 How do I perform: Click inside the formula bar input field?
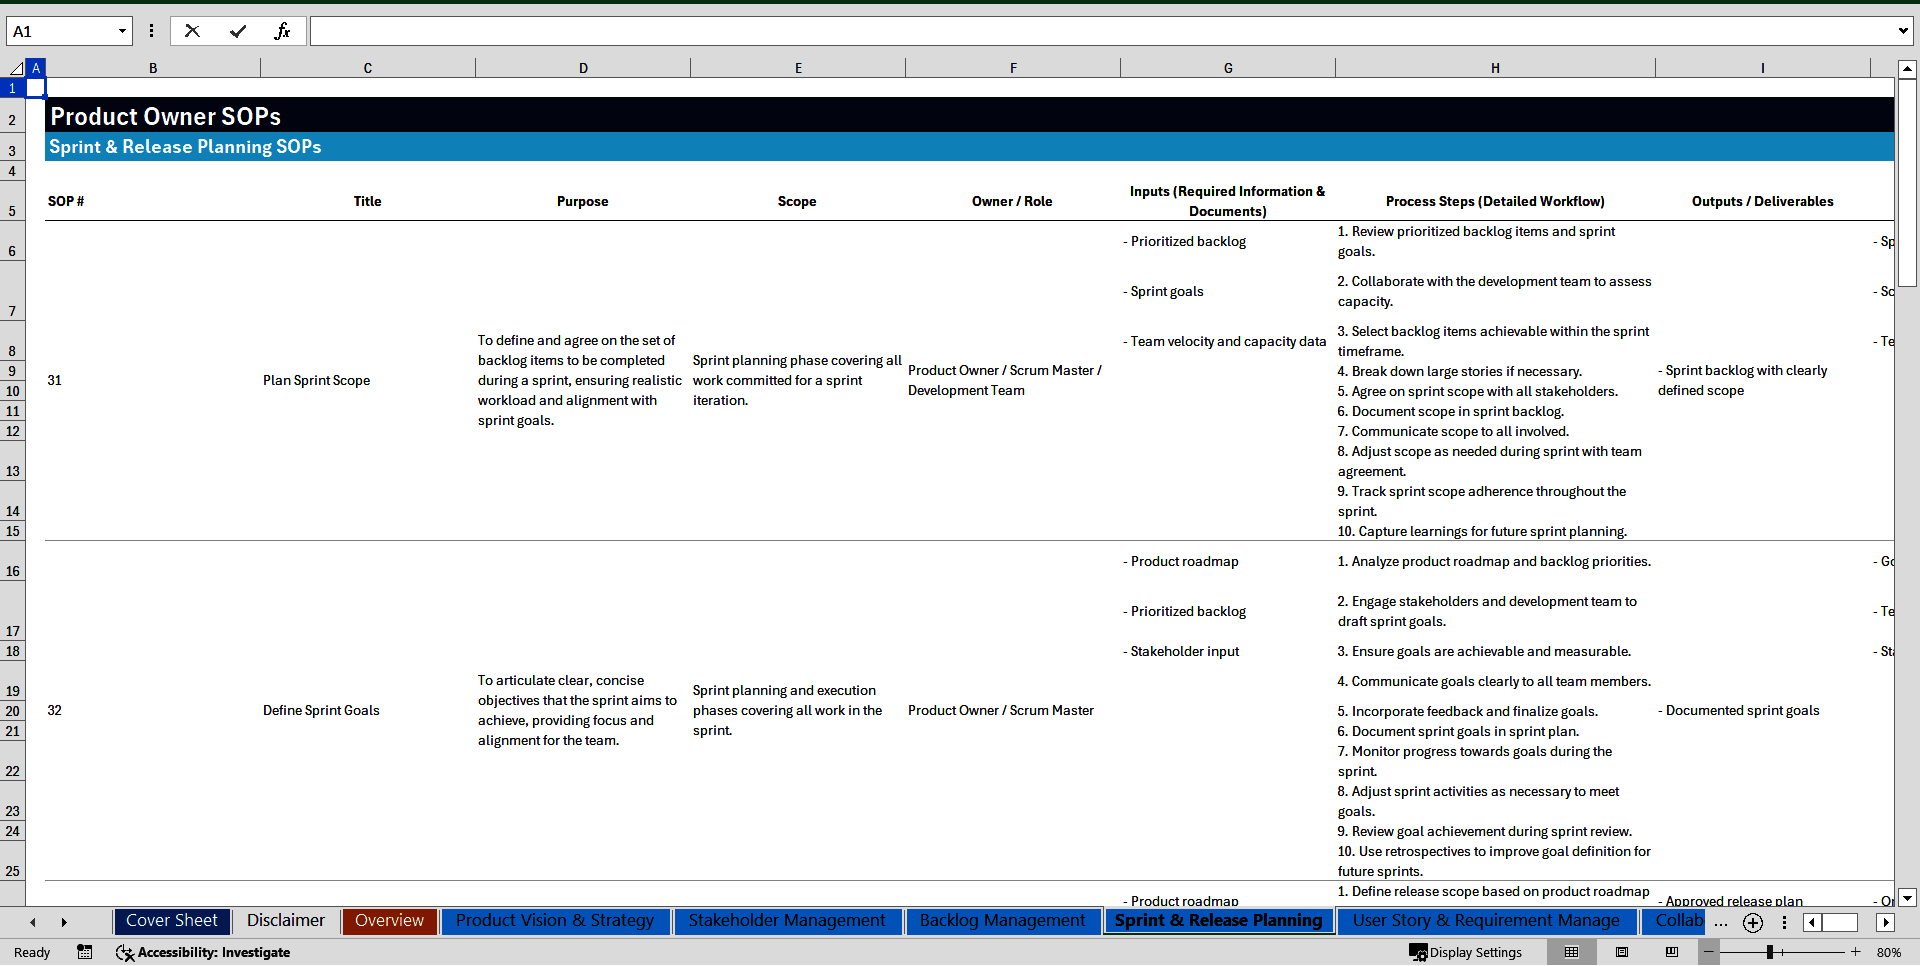pos(800,31)
